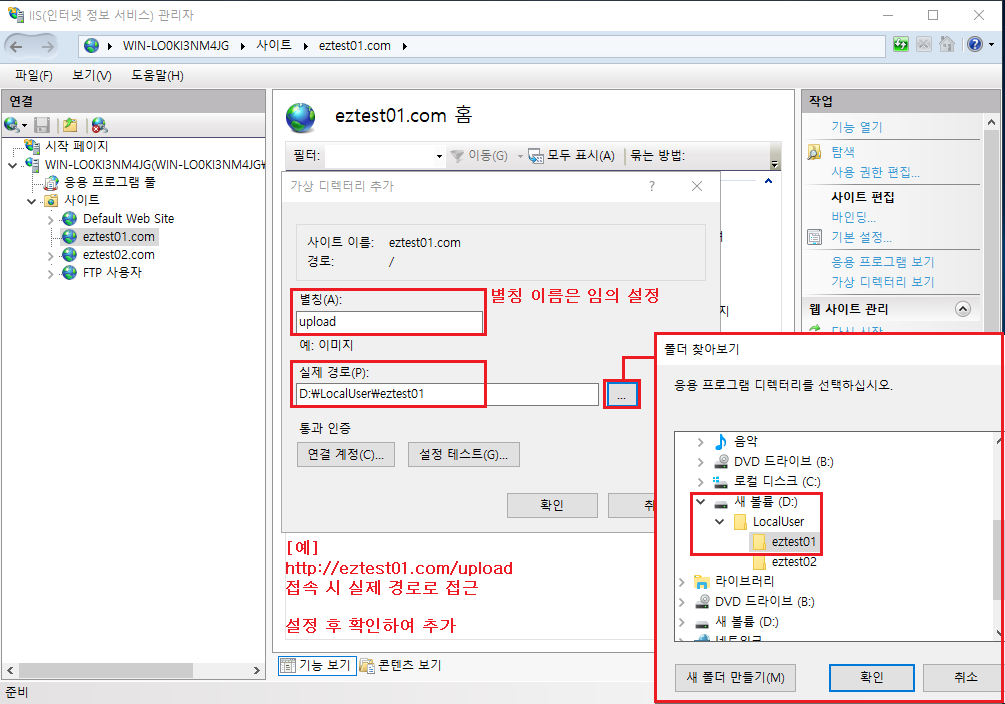Click the home icon in the address bar

(947, 45)
